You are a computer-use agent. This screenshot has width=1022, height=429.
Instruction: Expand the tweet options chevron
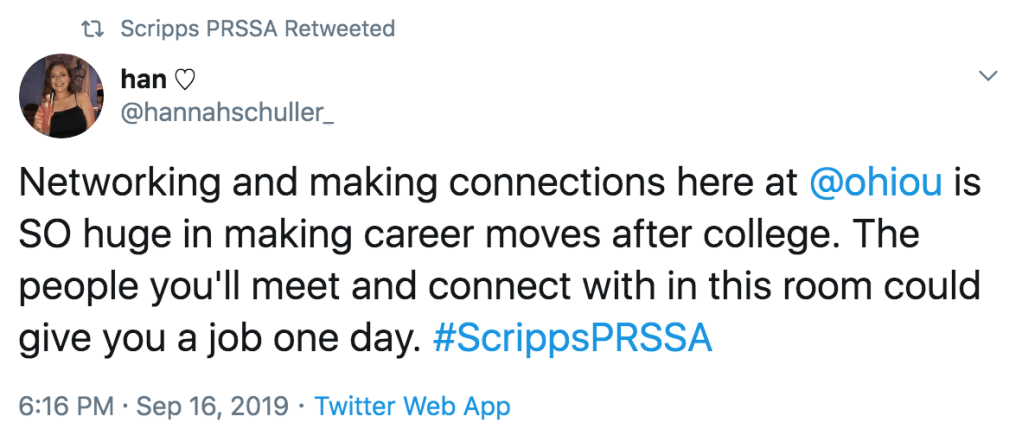(988, 77)
